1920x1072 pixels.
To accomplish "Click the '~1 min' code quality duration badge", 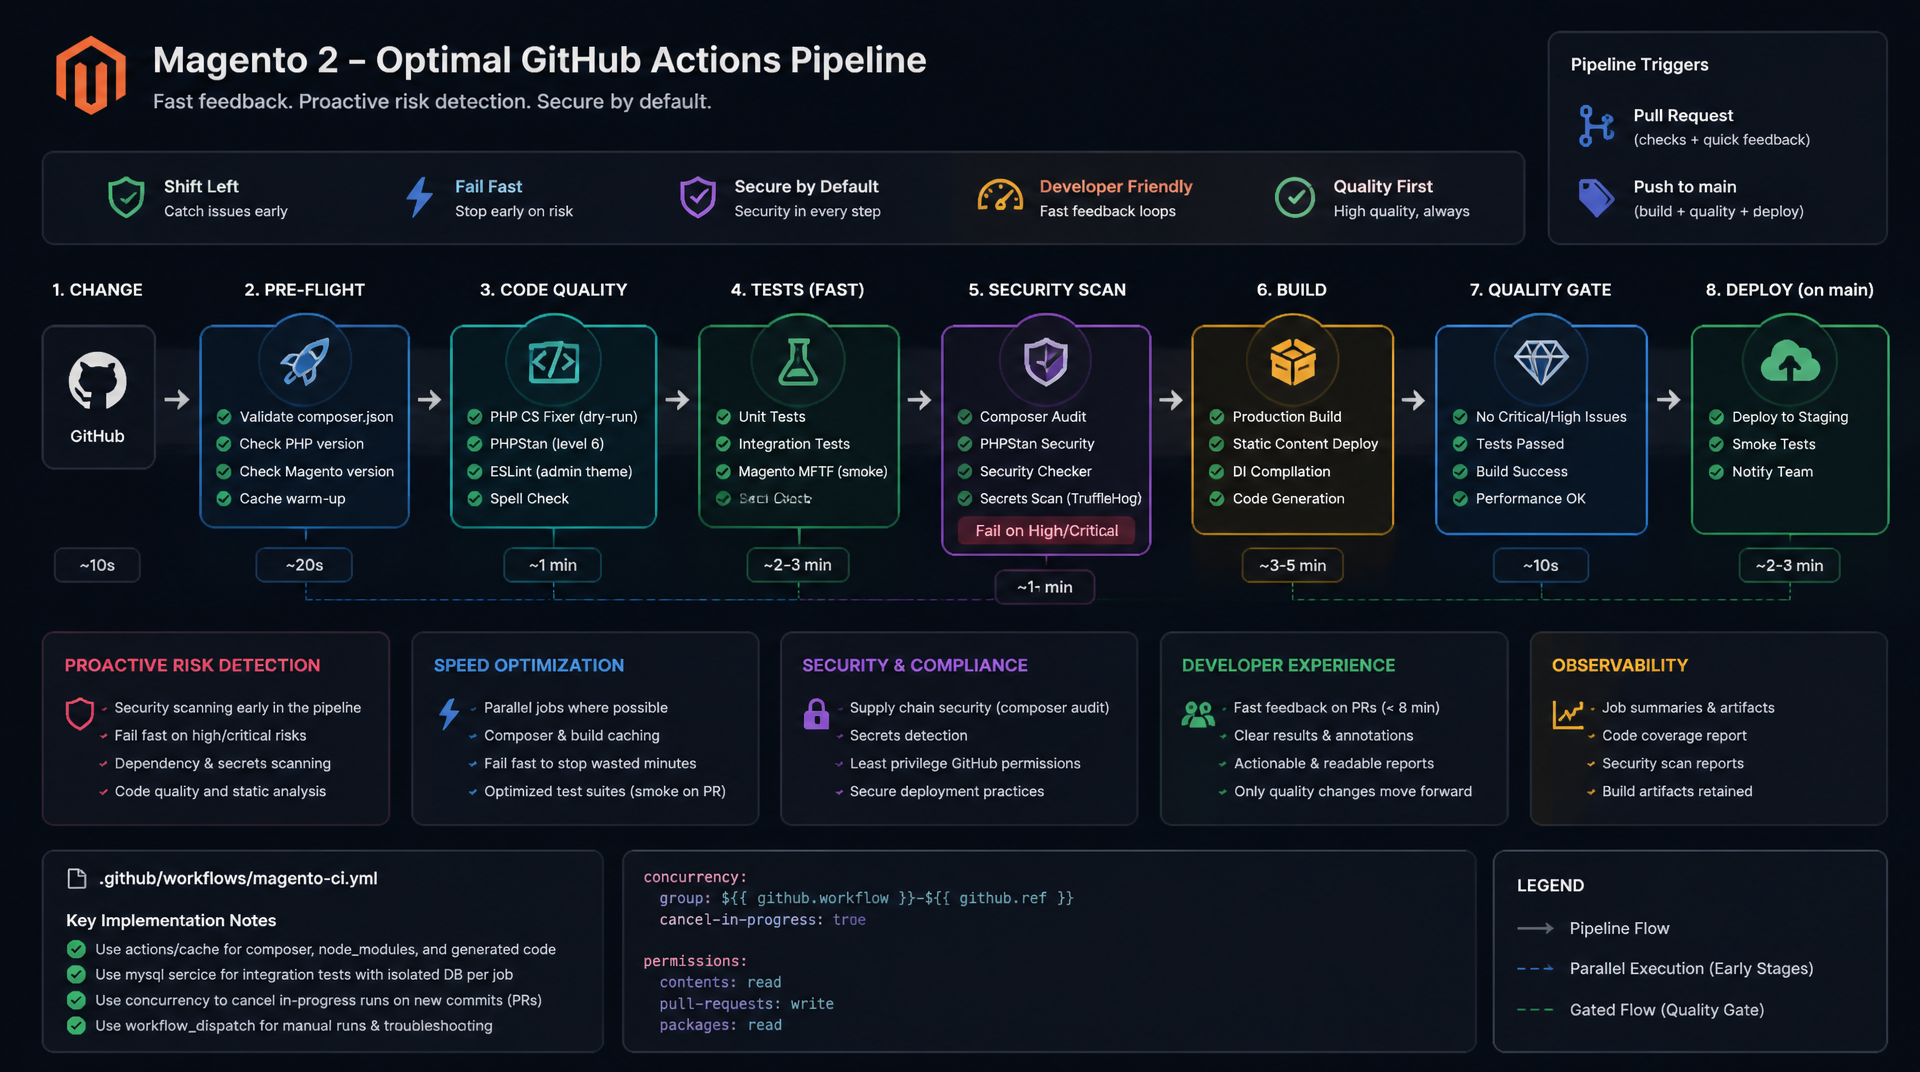I will 553,565.
